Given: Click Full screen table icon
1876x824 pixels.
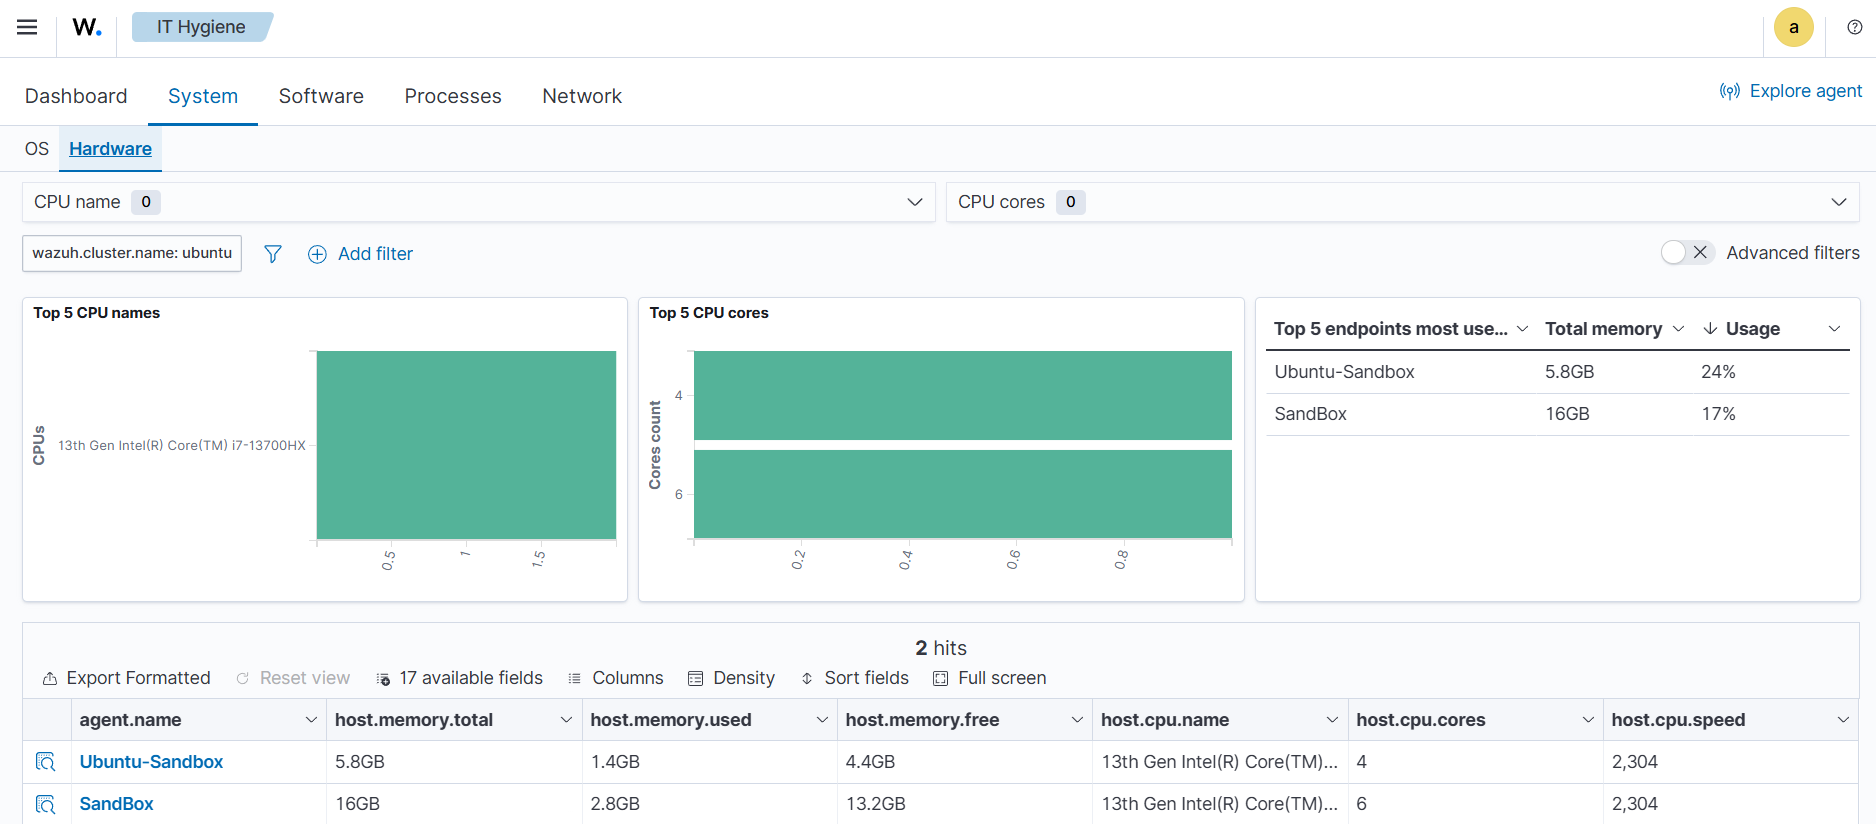Looking at the screenshot, I should pyautogui.click(x=989, y=678).
